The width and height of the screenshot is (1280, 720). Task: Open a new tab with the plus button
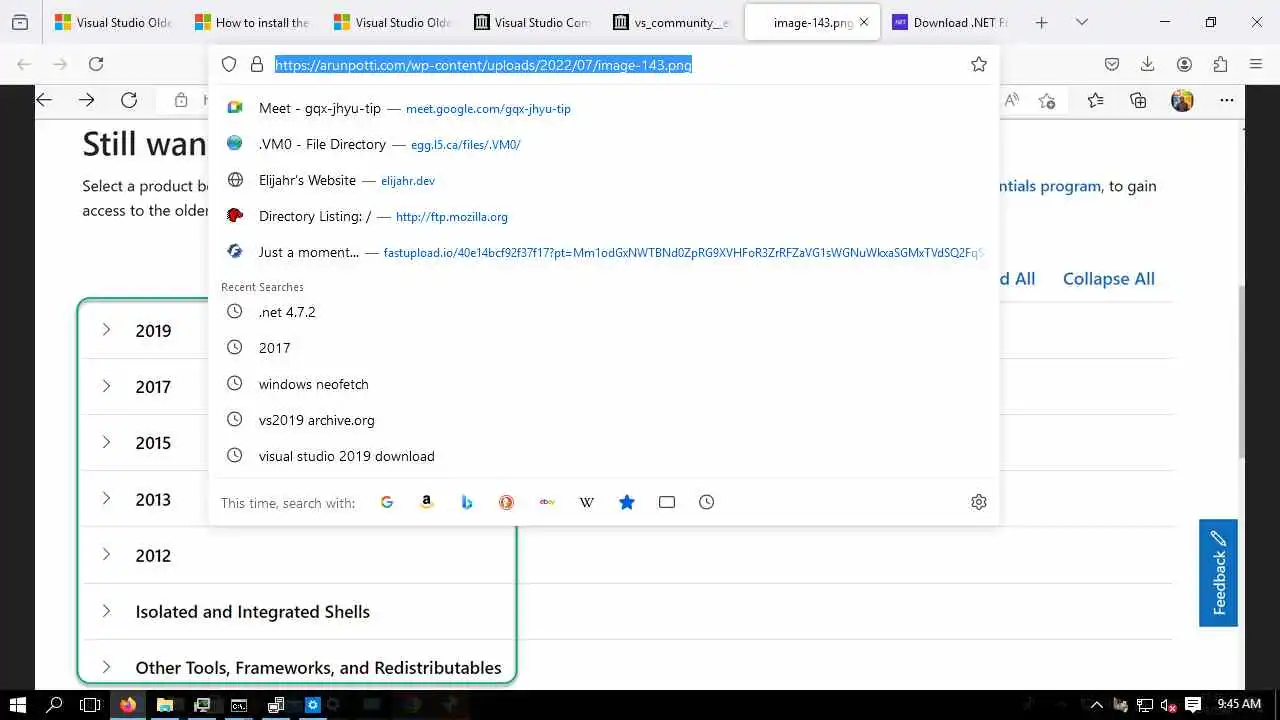pos(1041,22)
